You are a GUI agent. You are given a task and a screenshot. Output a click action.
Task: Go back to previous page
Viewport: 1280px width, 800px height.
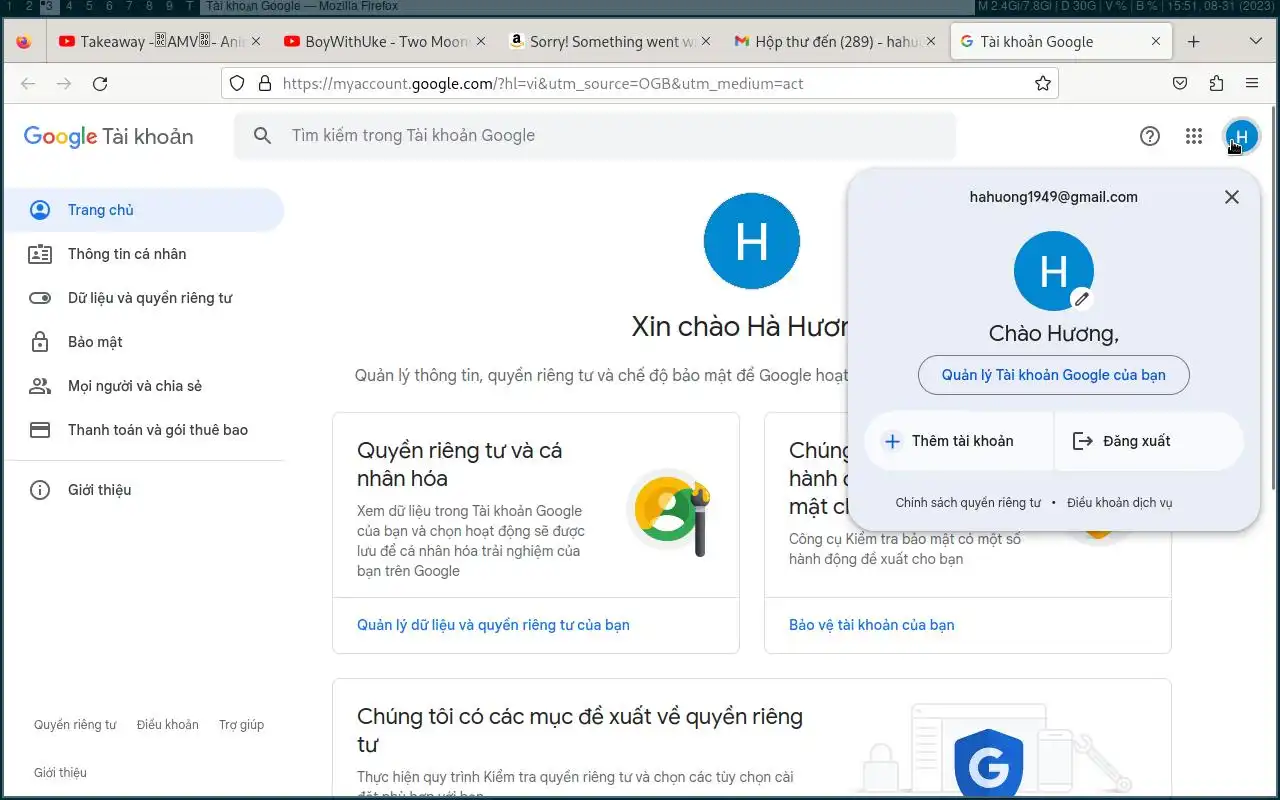click(x=28, y=84)
